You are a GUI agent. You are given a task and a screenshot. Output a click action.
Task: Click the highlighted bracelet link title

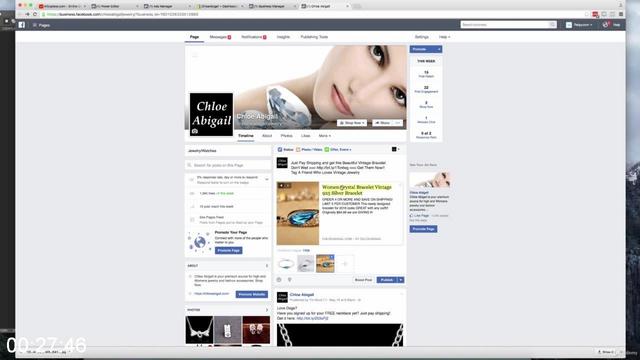coord(357,190)
